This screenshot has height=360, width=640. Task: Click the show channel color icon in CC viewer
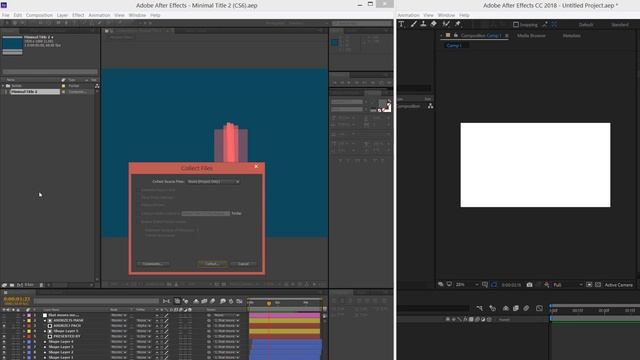[x=547, y=285]
